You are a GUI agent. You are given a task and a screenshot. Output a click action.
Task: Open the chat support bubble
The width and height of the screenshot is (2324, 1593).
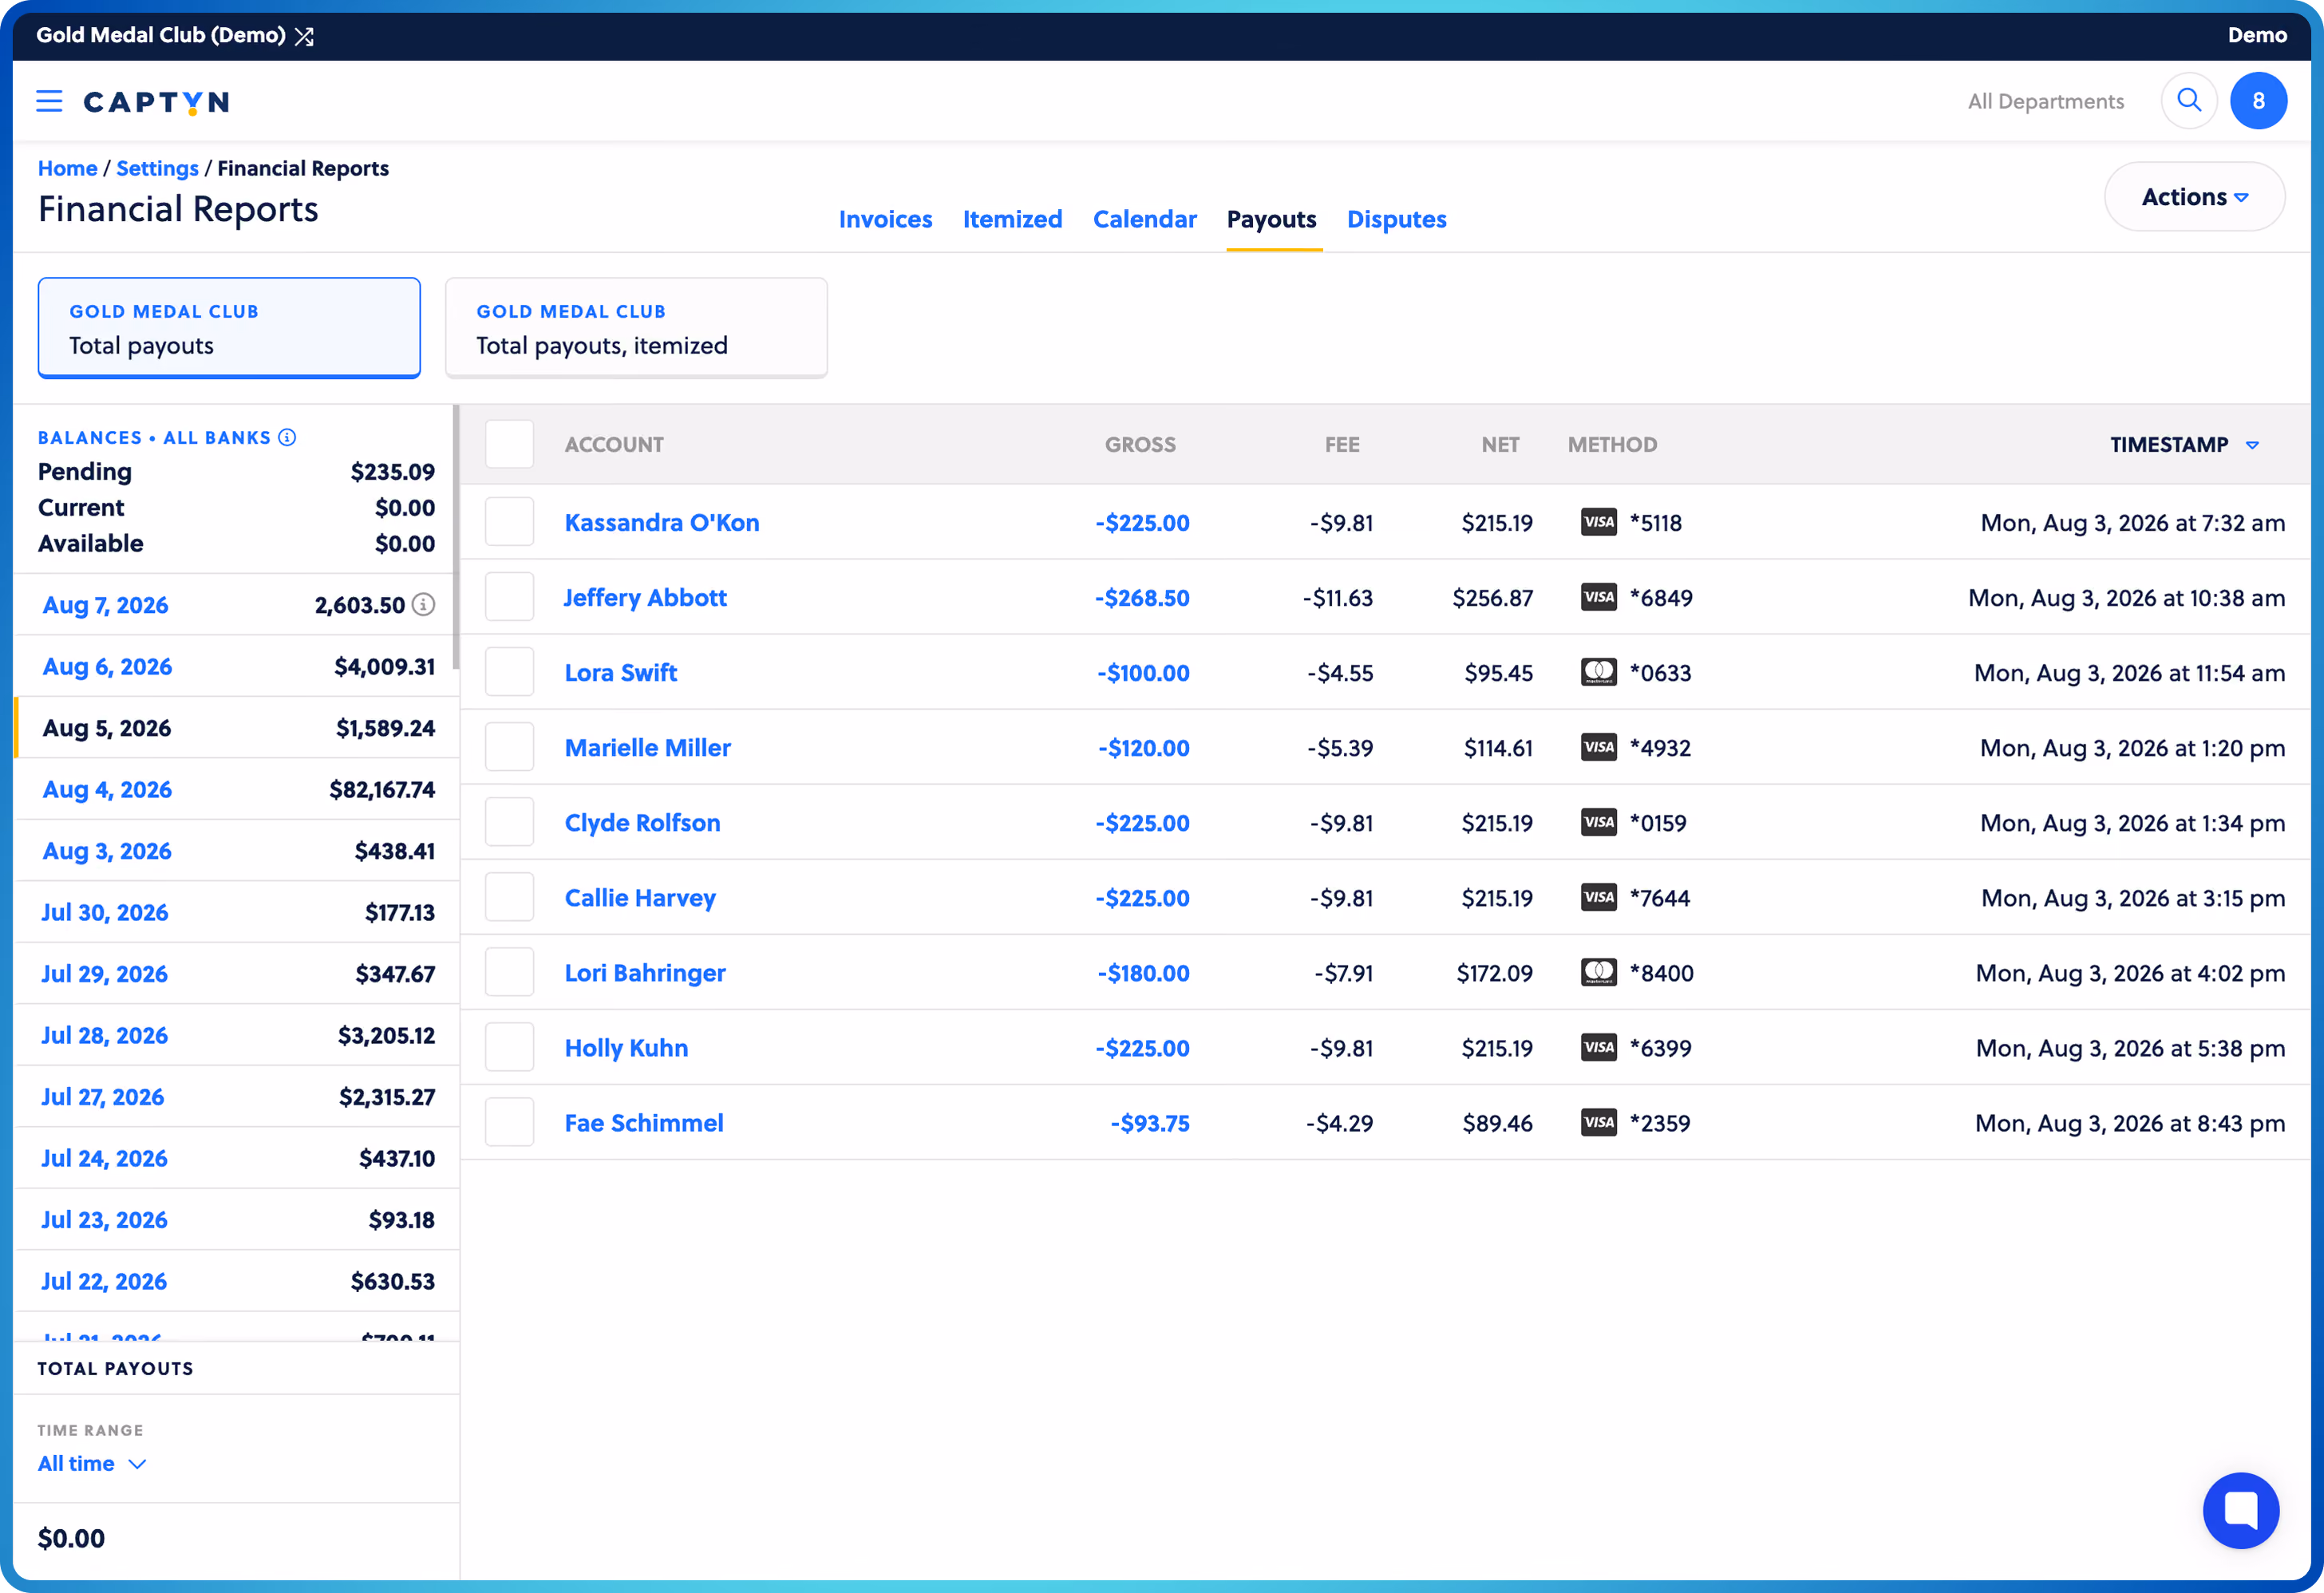tap(2240, 1510)
